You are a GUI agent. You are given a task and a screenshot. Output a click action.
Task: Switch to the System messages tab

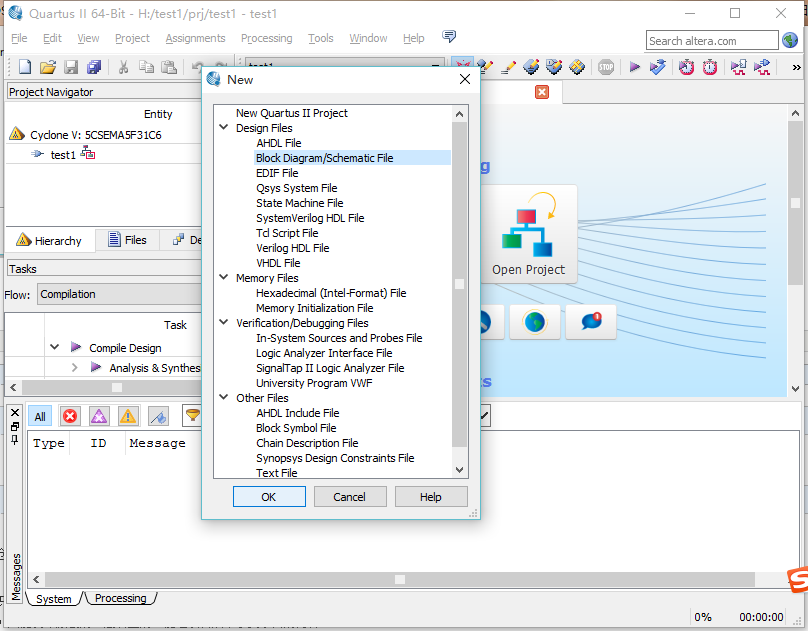54,599
